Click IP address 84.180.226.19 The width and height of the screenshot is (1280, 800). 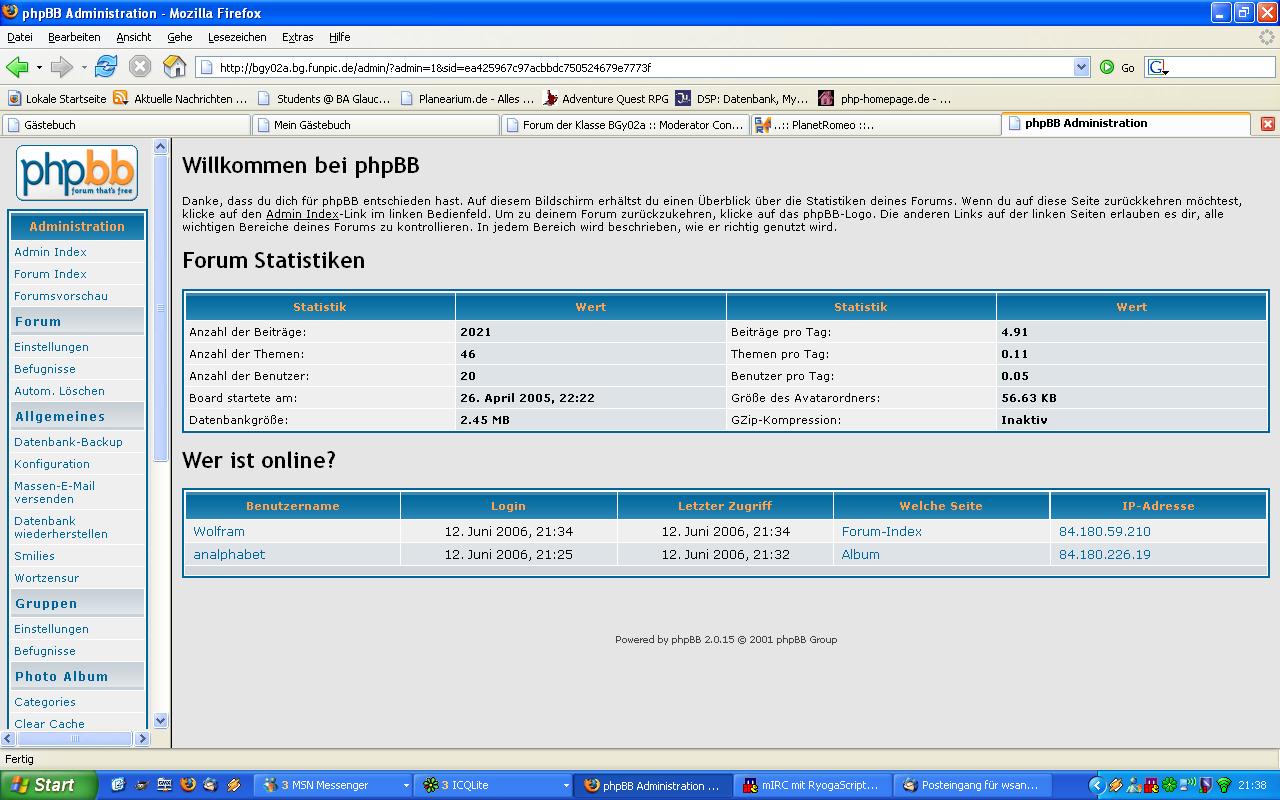click(x=1104, y=555)
